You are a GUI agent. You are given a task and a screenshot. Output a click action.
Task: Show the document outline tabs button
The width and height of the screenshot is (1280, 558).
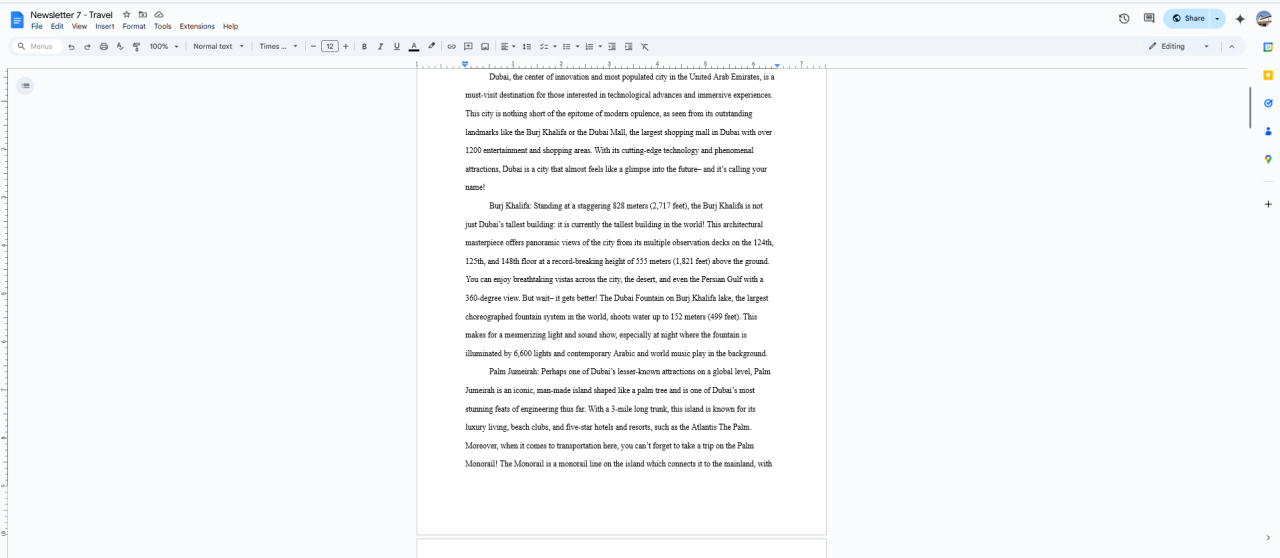coord(25,86)
